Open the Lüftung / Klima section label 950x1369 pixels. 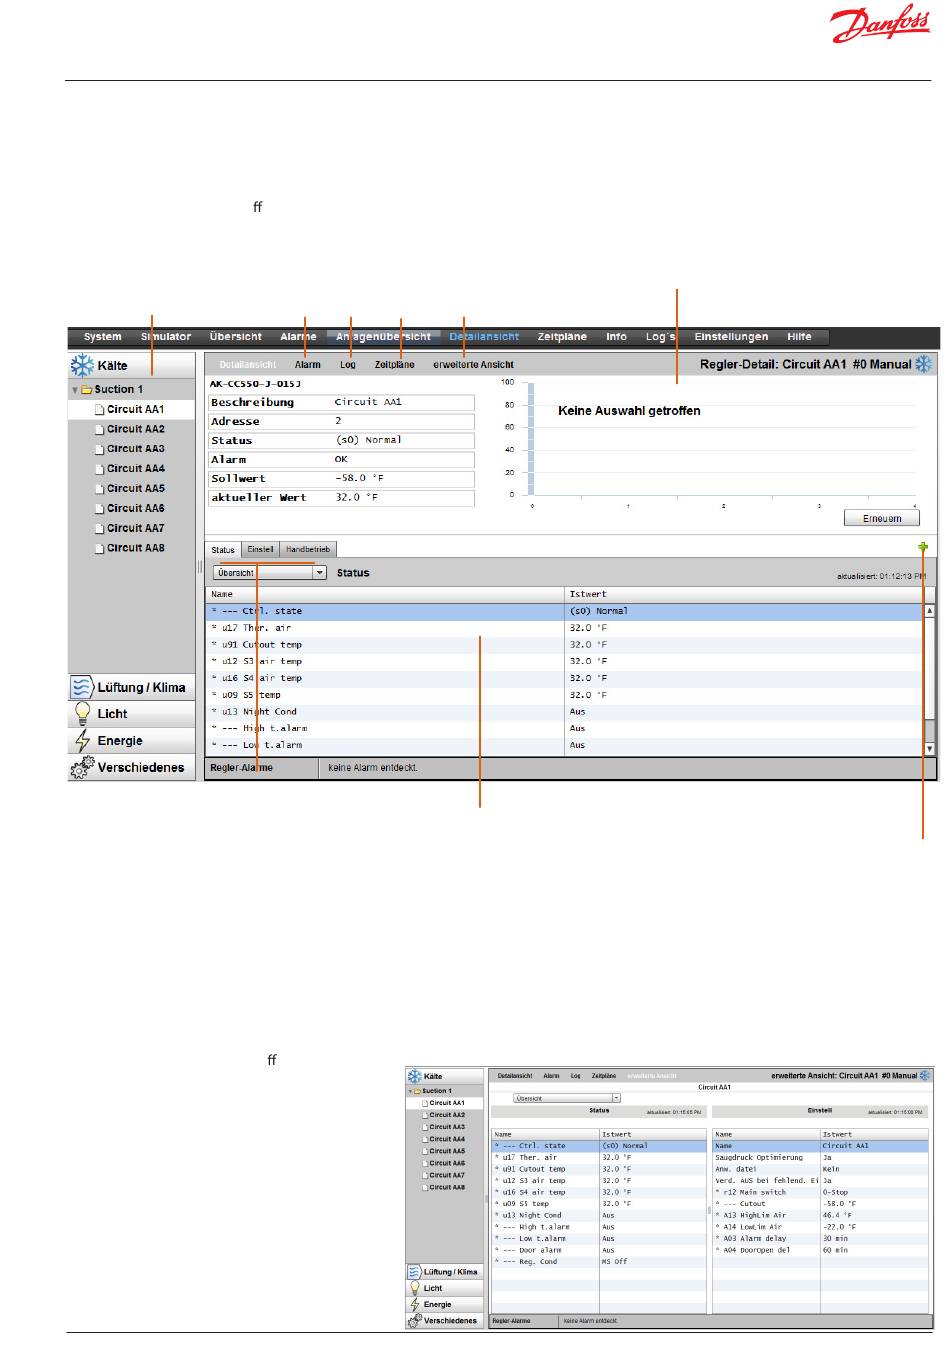click(142, 687)
